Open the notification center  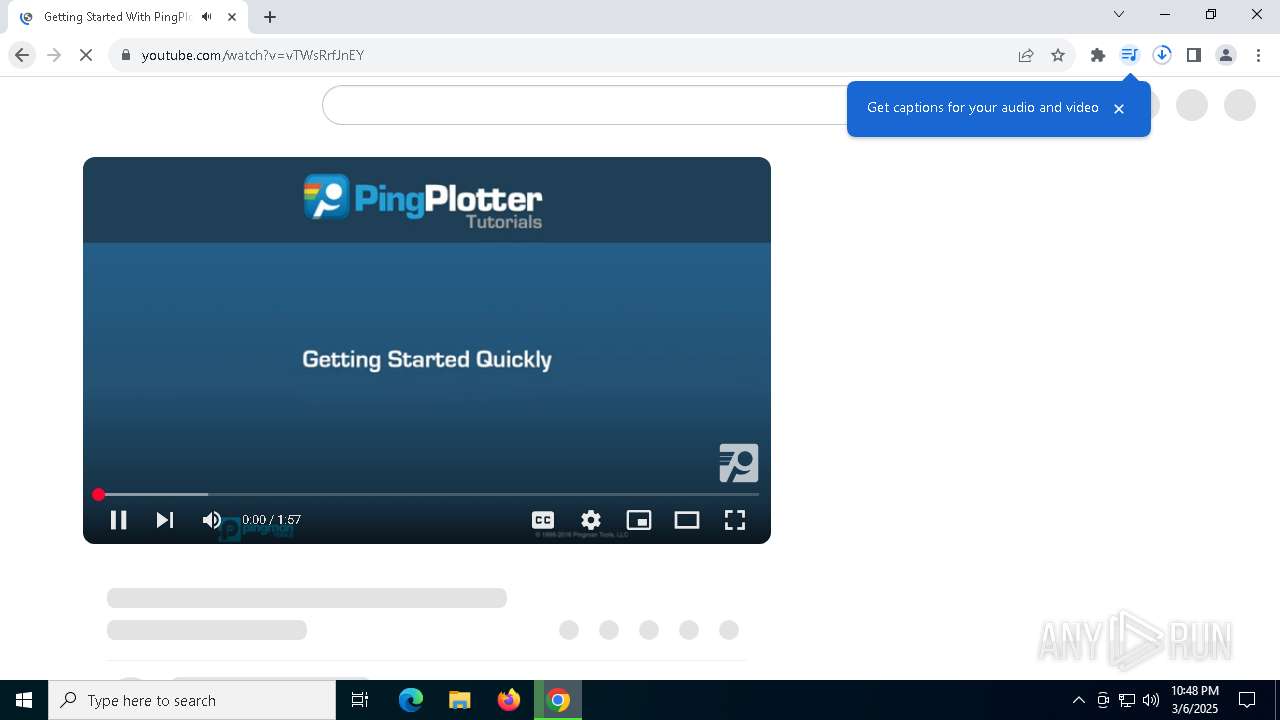[1247, 700]
